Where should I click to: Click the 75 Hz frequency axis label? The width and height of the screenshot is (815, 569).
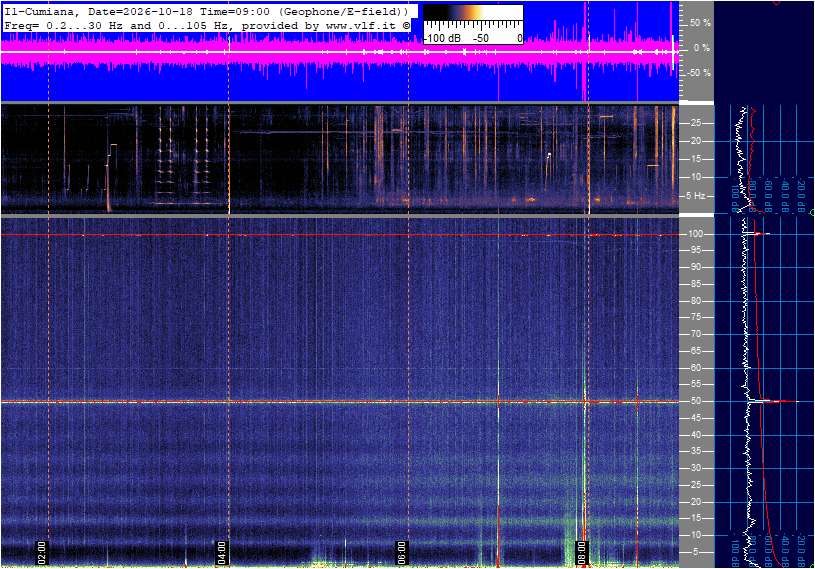click(x=695, y=317)
